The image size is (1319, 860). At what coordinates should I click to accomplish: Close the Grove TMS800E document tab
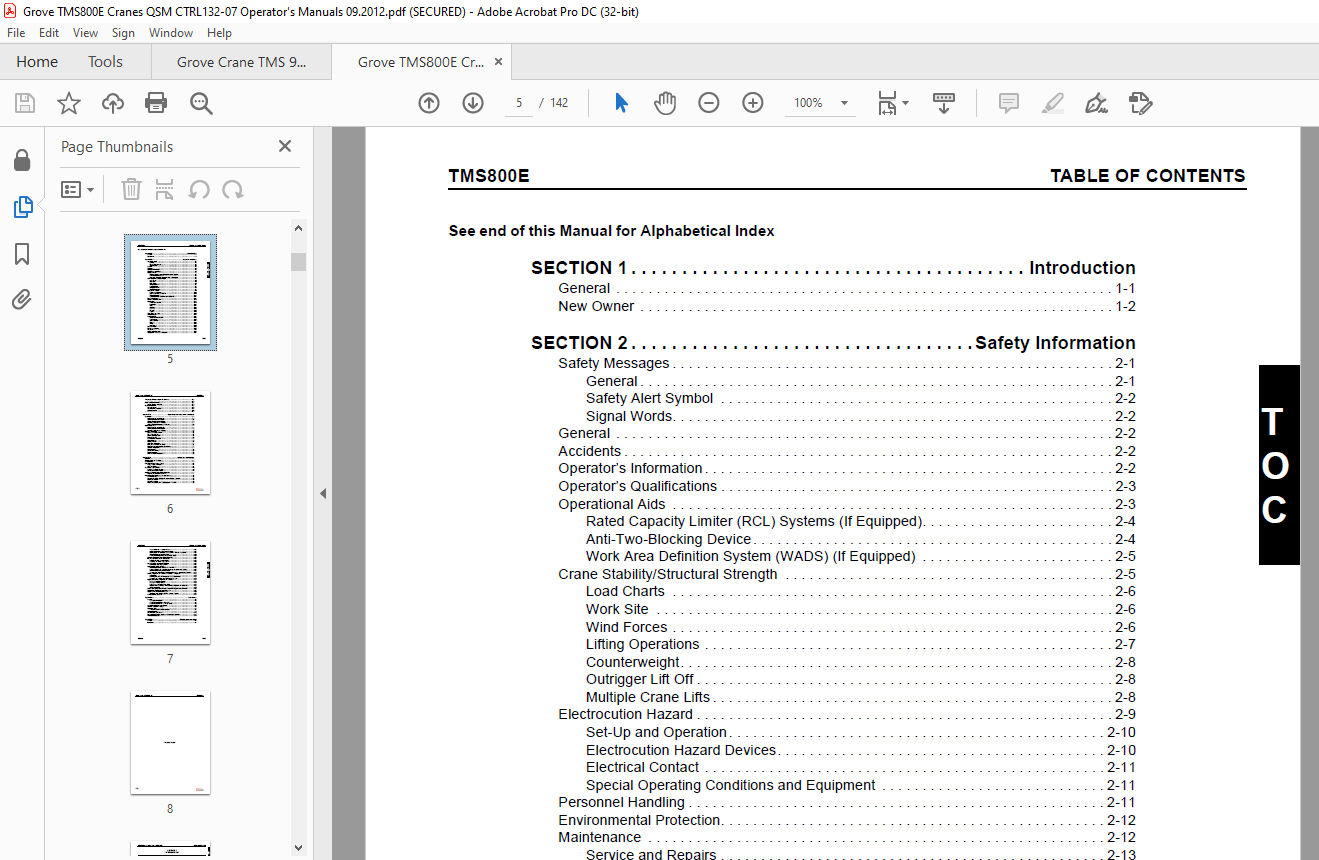[x=498, y=62]
